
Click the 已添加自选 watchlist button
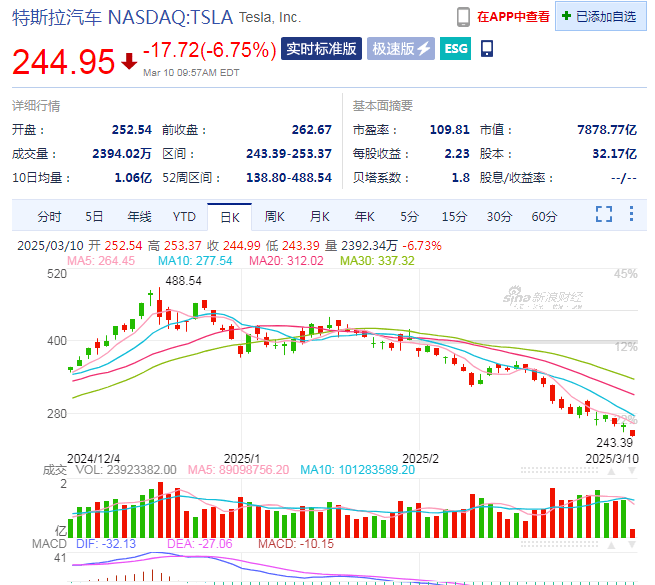[x=600, y=16]
